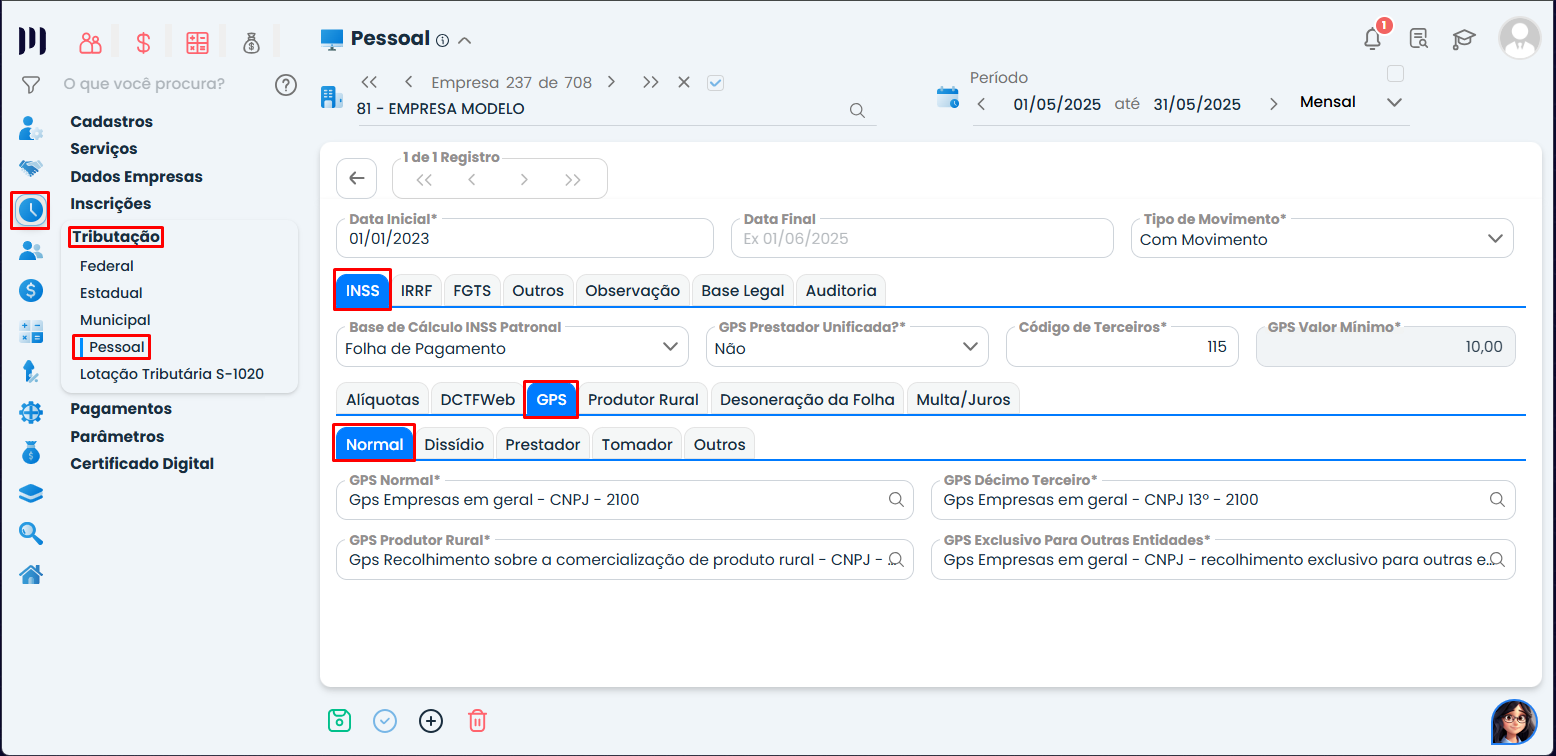Screen dimensions: 1556x756
Task: Open the virtual assistant avatar
Action: (x=1513, y=722)
